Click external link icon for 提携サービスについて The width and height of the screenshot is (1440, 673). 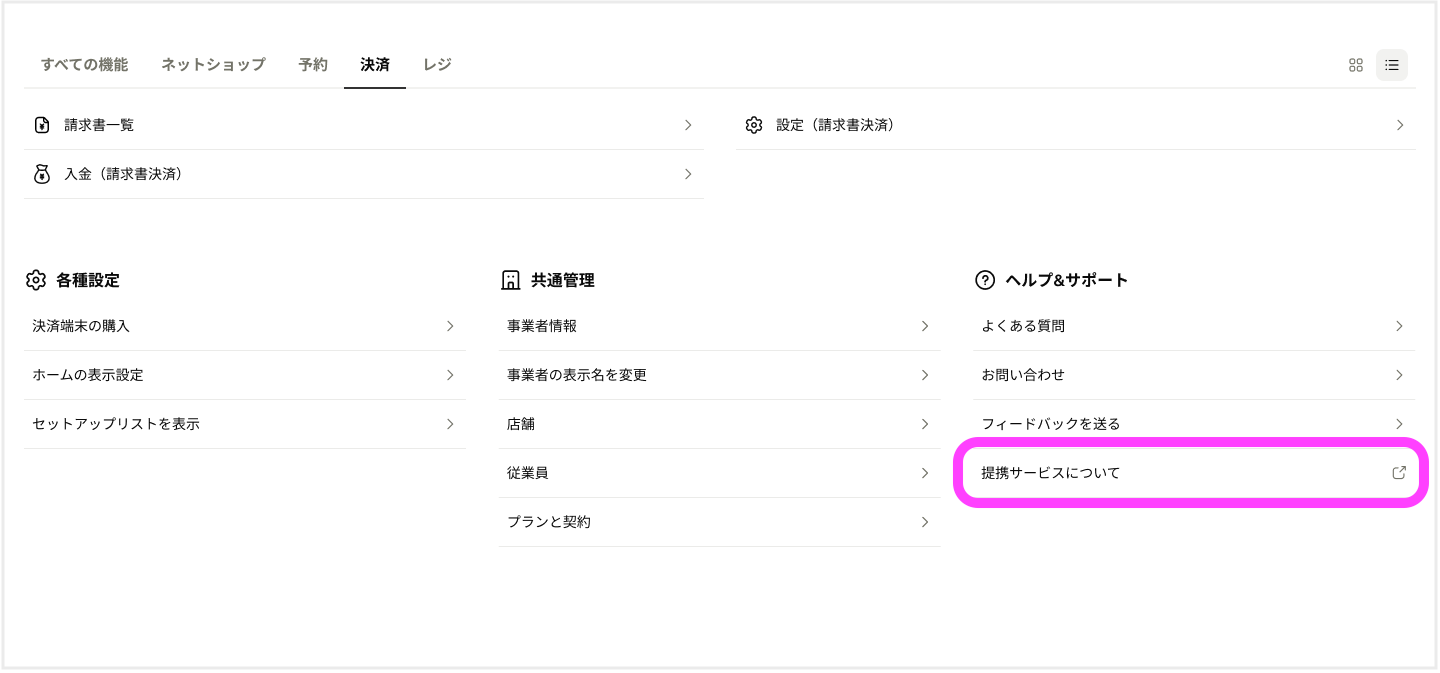pos(1399,473)
